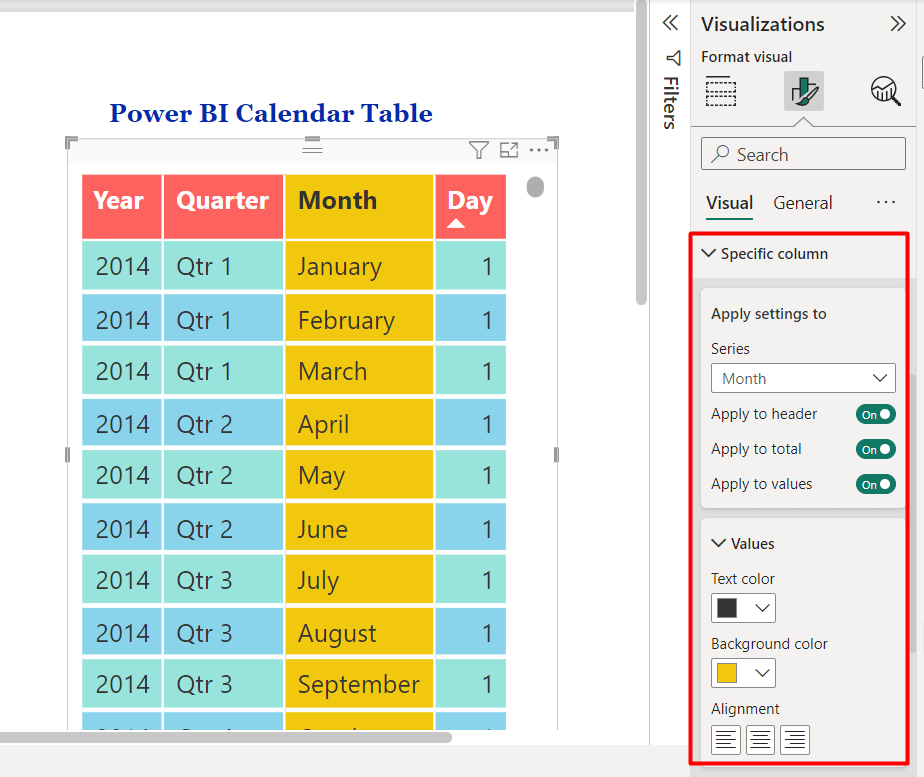Open the Build visual fields icon
Viewport: 924px width, 777px height.
[x=721, y=91]
